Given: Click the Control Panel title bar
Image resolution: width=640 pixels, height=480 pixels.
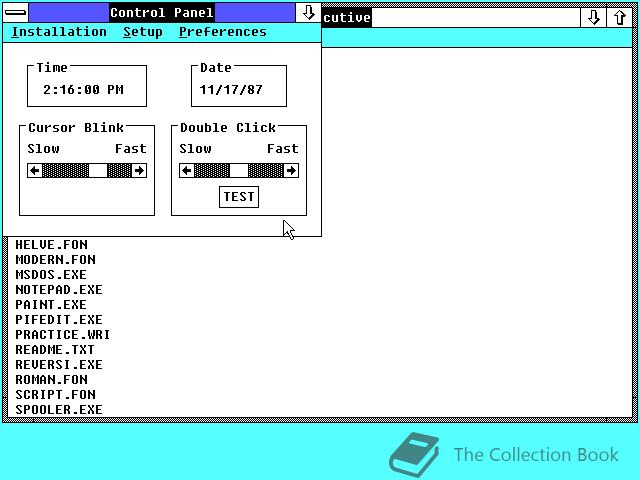Looking at the screenshot, I should [x=162, y=13].
